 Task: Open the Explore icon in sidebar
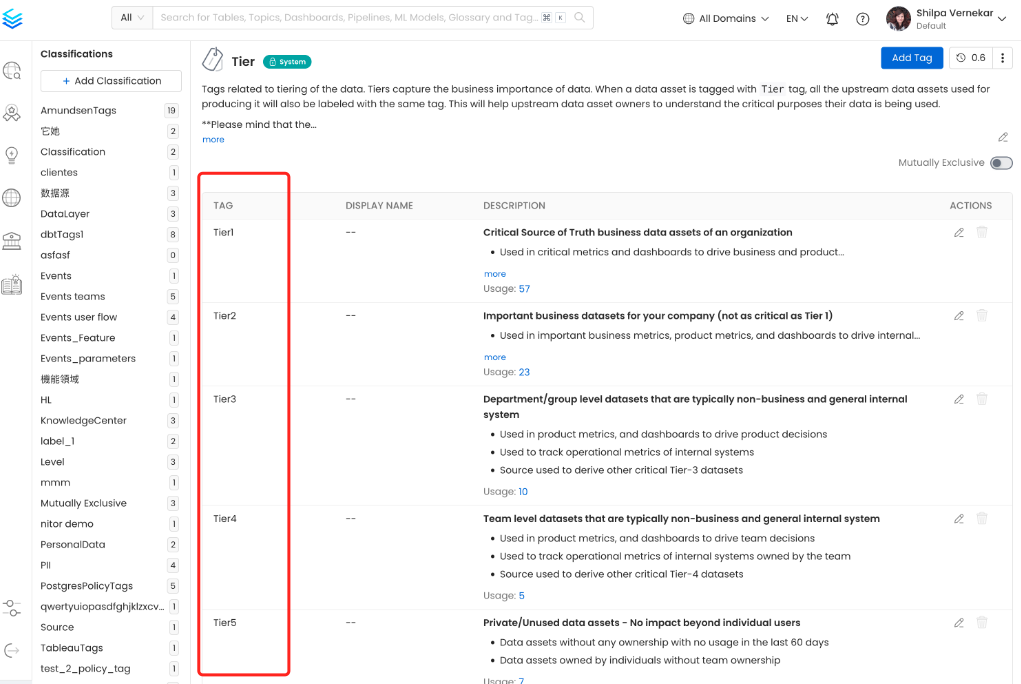[x=12, y=71]
